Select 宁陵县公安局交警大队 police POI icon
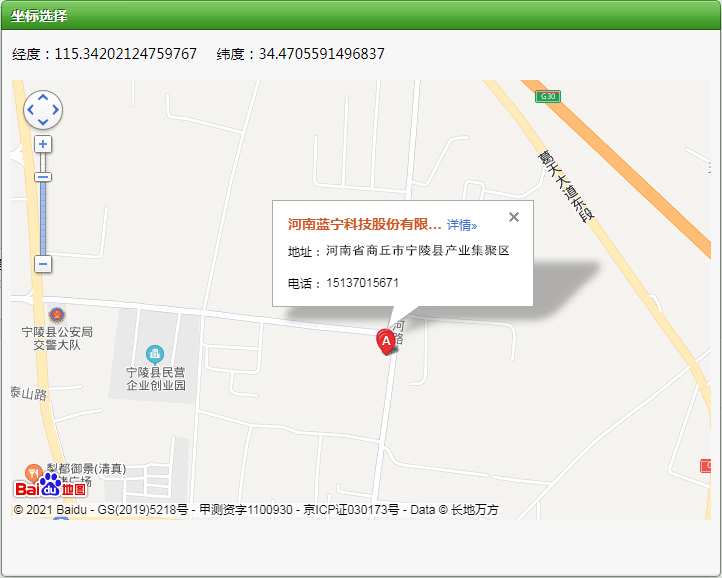 point(55,315)
